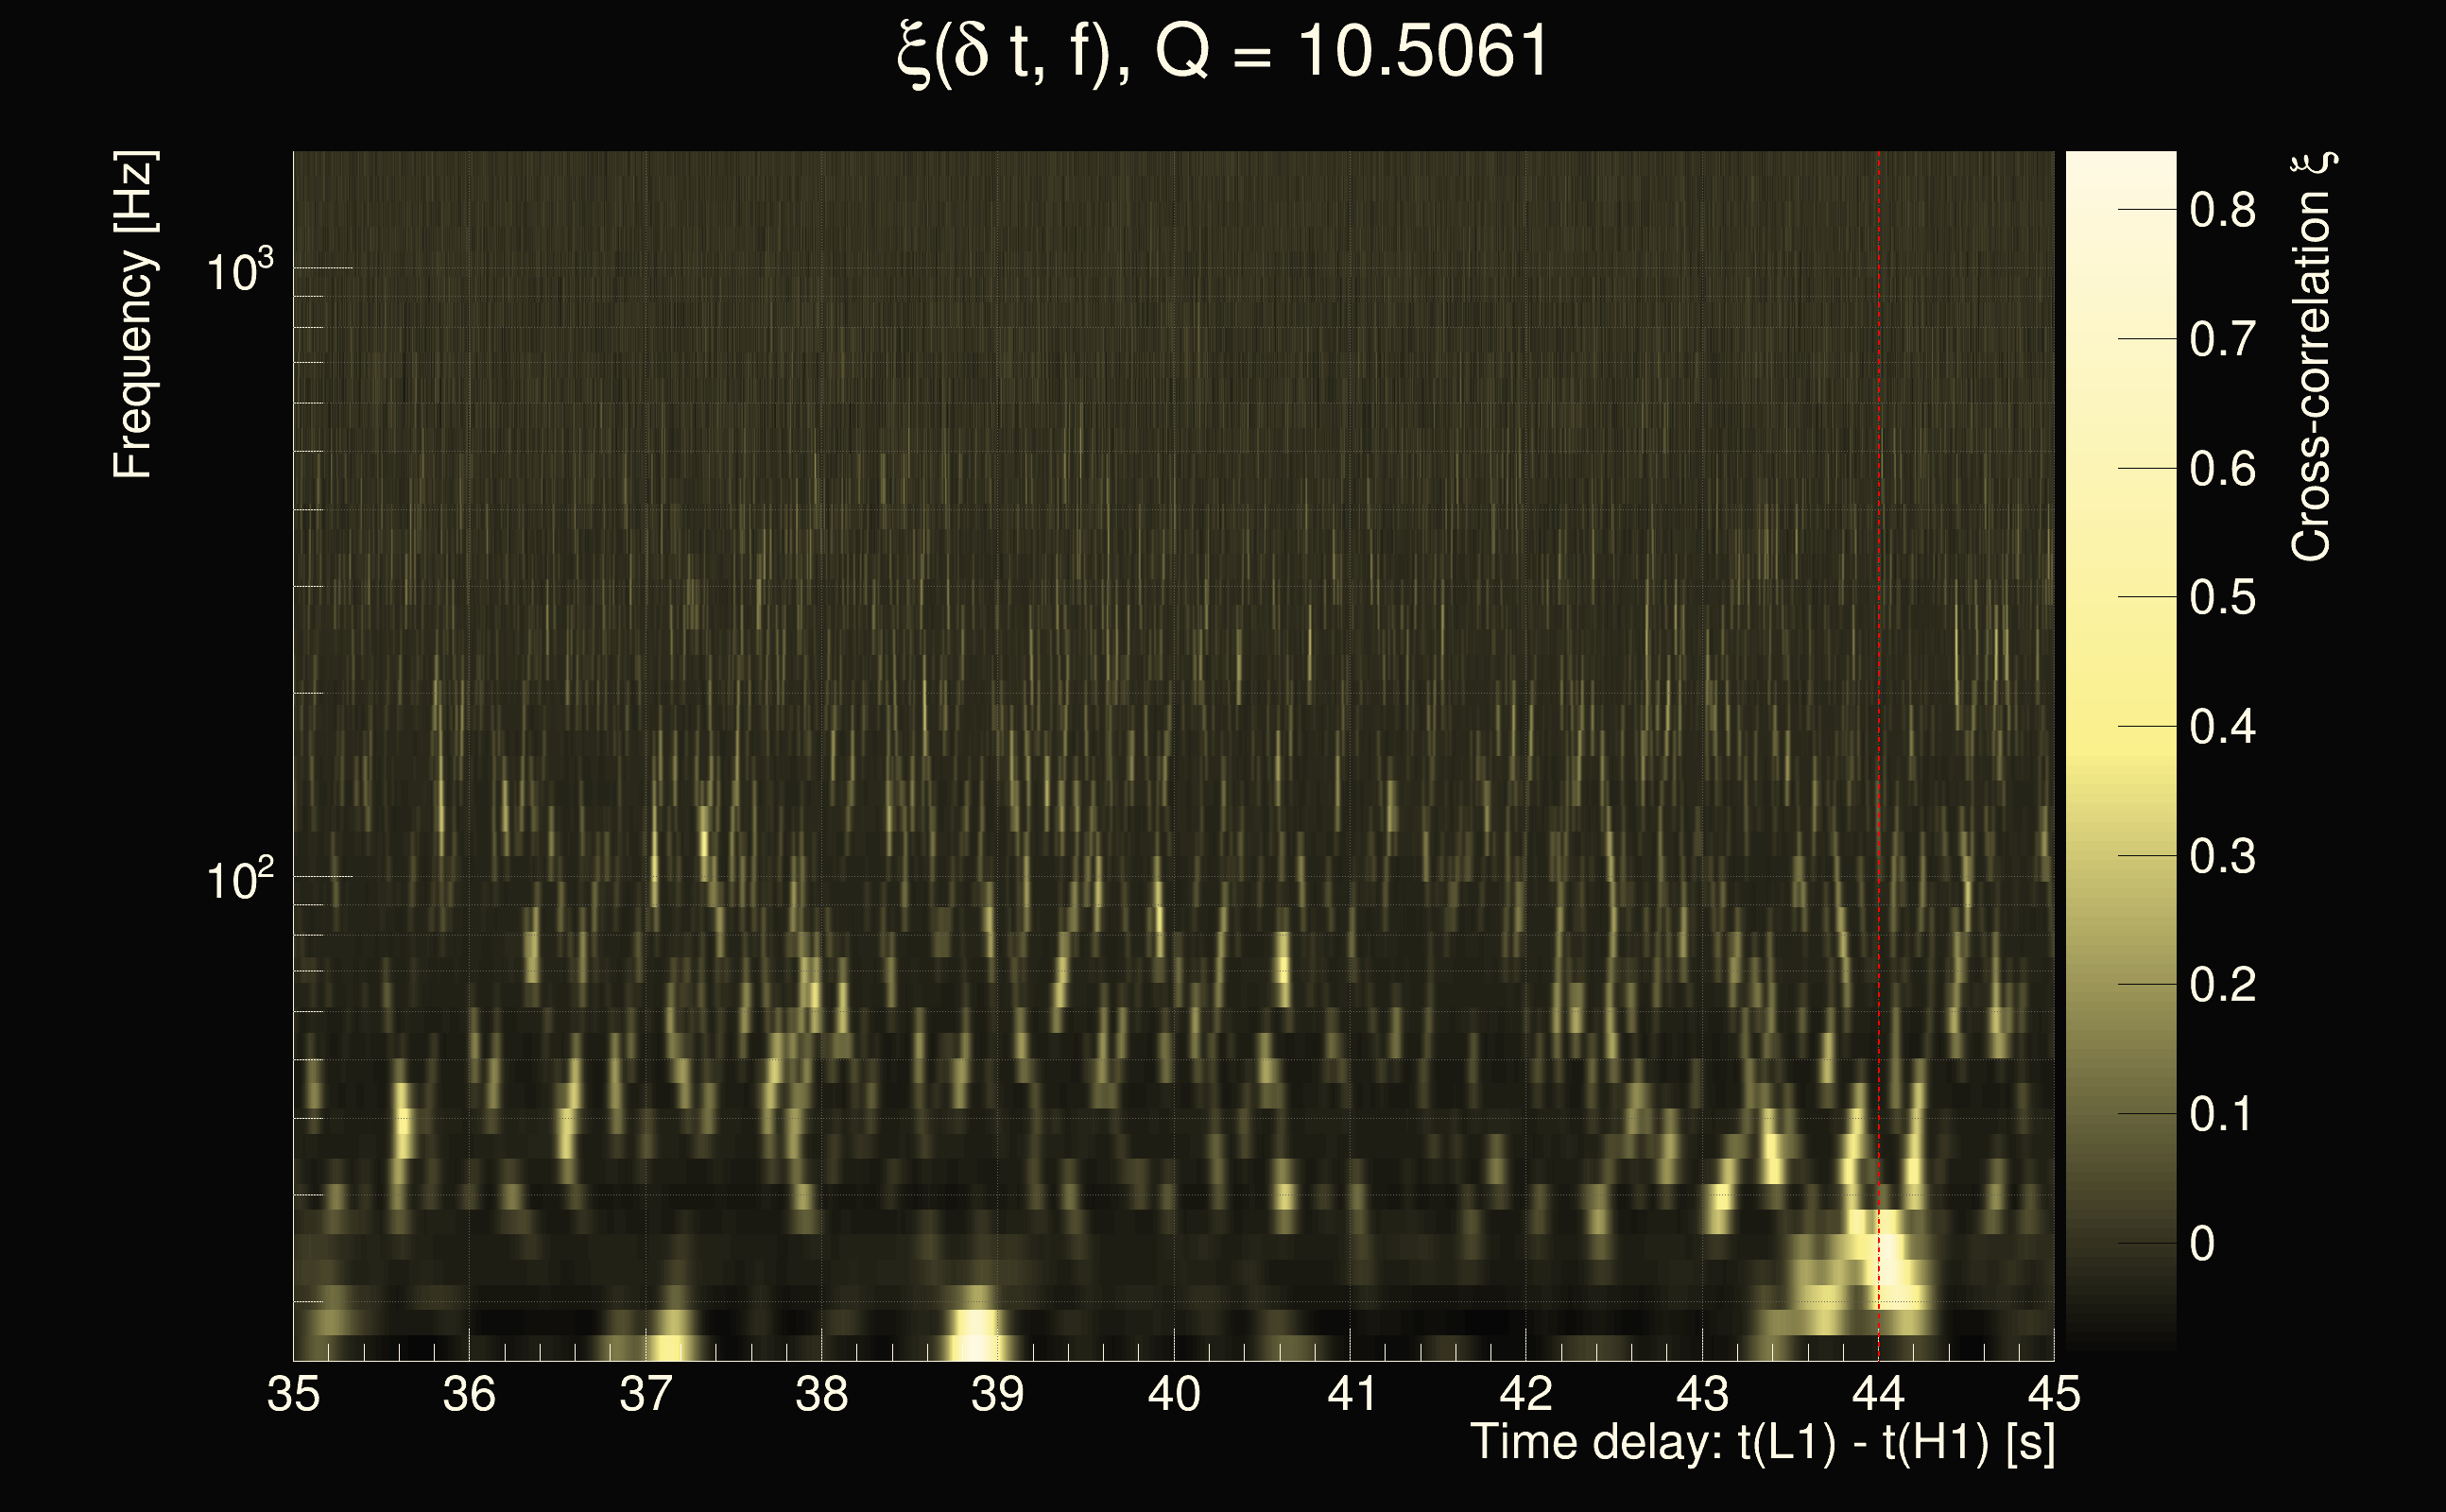Image resolution: width=2446 pixels, height=1512 pixels.
Task: Click the Frequency [Hz] axis label
Action: pos(135,315)
